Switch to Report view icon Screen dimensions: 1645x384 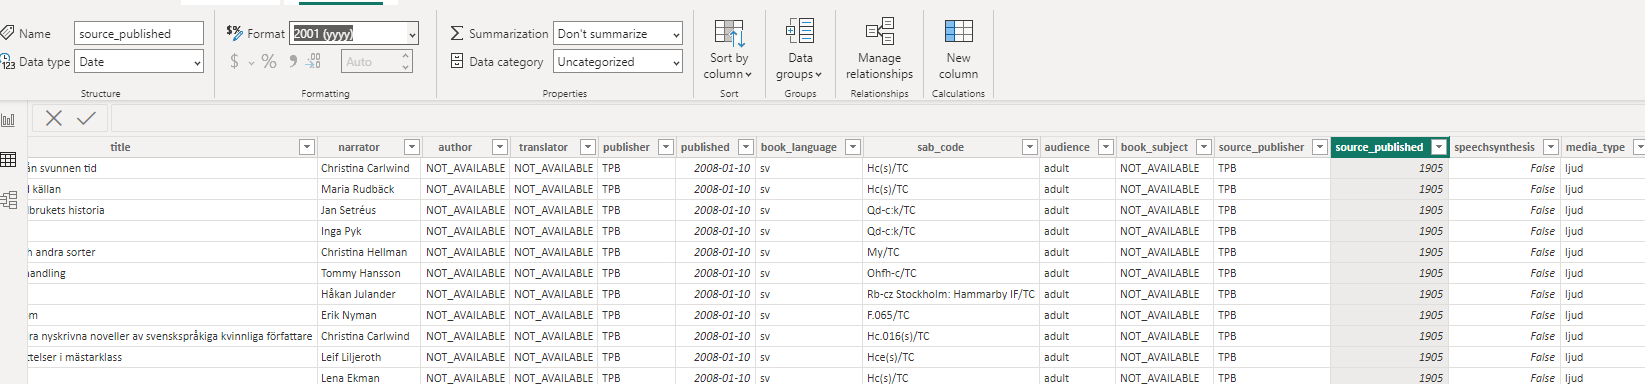[9, 120]
